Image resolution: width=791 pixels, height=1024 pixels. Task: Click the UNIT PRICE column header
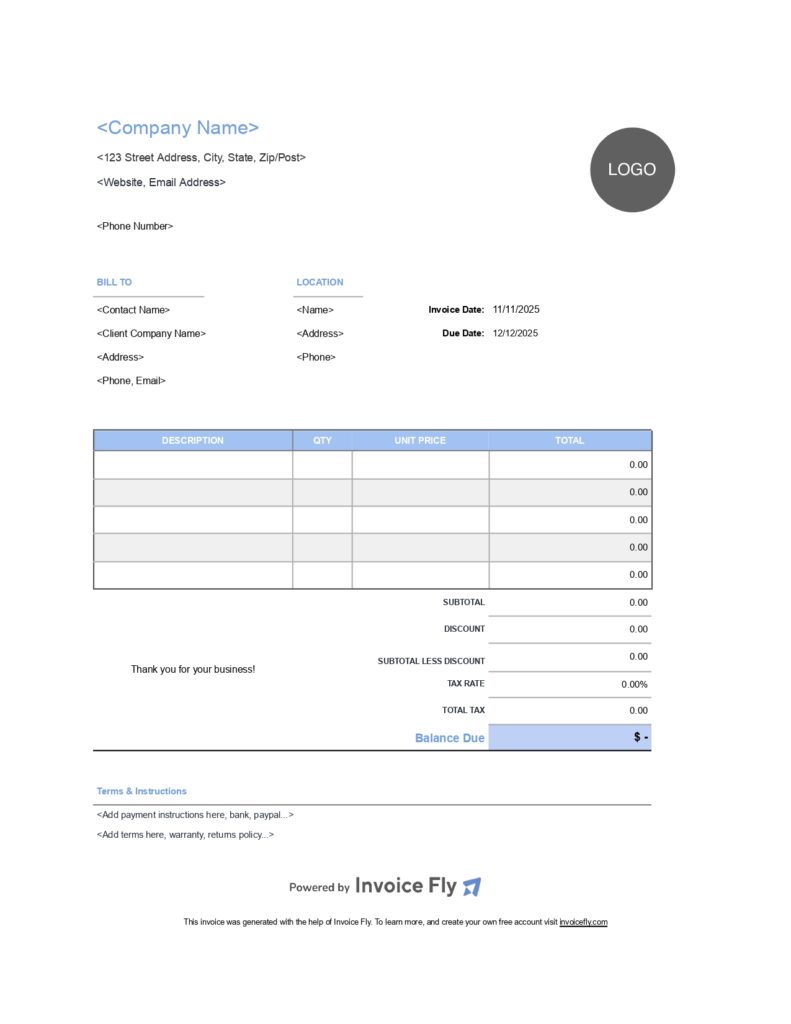click(420, 441)
